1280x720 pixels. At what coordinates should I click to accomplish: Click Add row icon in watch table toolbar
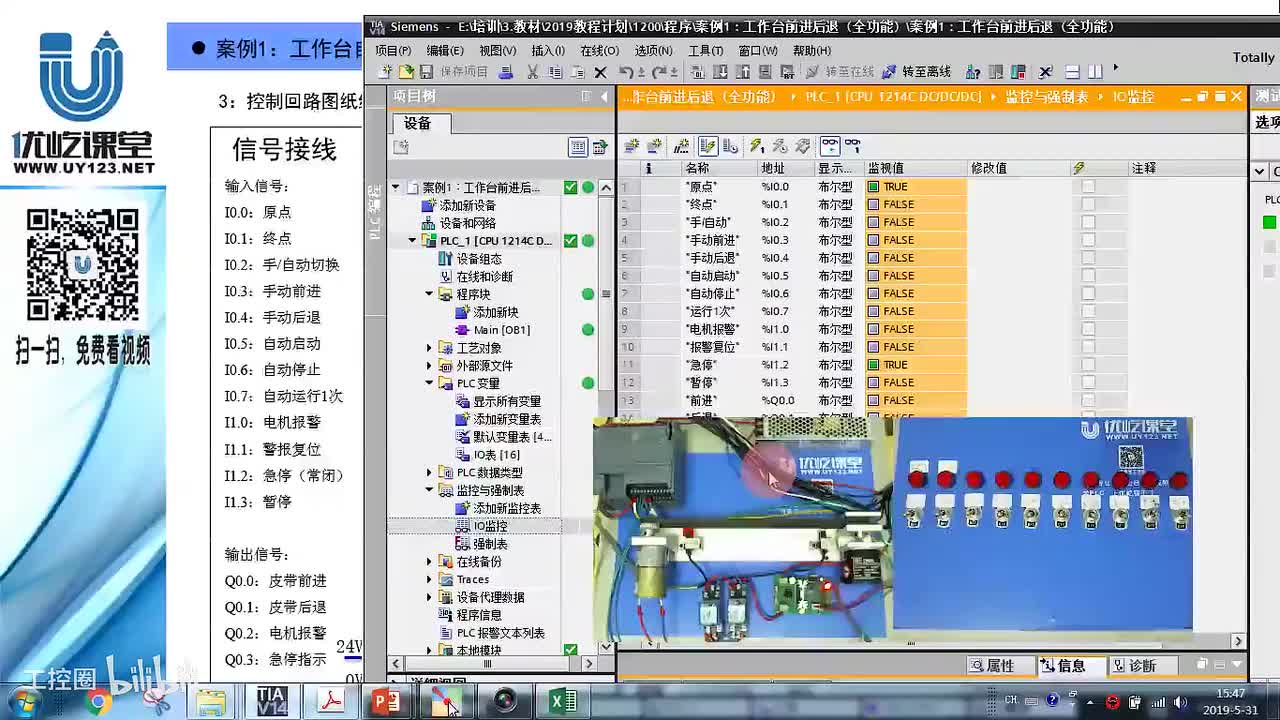pos(655,146)
